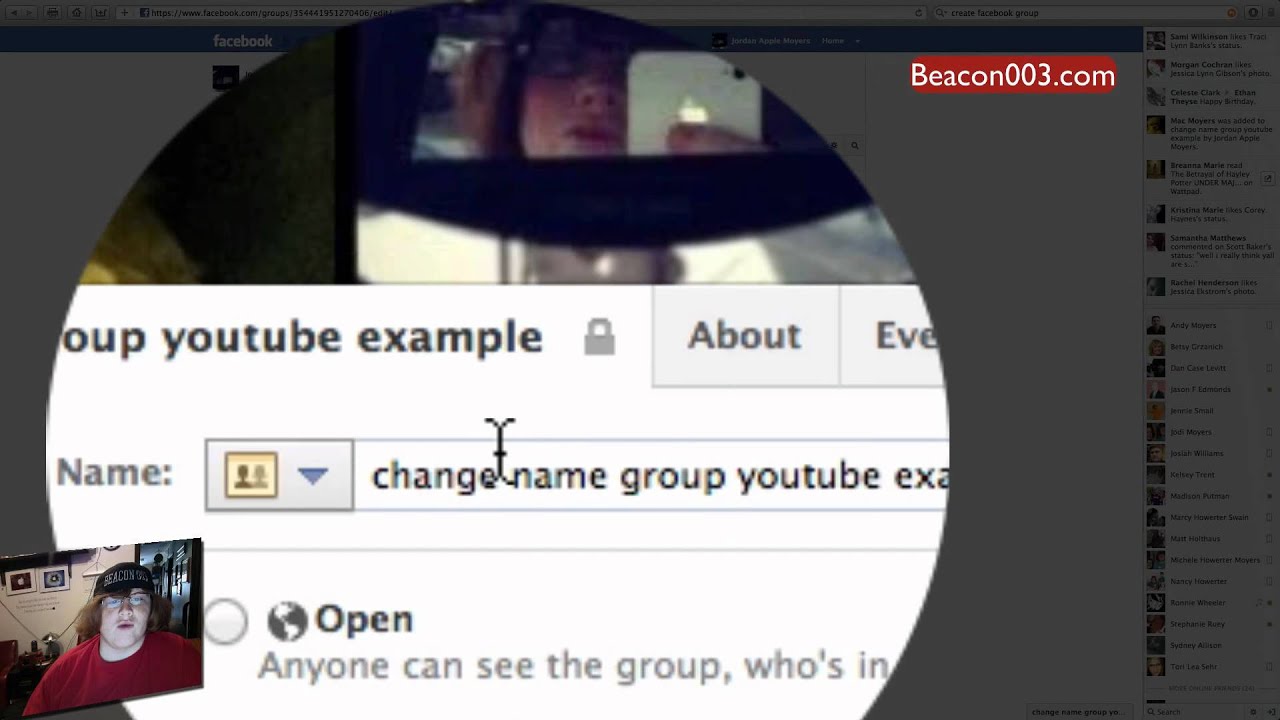
Task: Open chat with Dan Case Levitt
Action: click(1211, 368)
